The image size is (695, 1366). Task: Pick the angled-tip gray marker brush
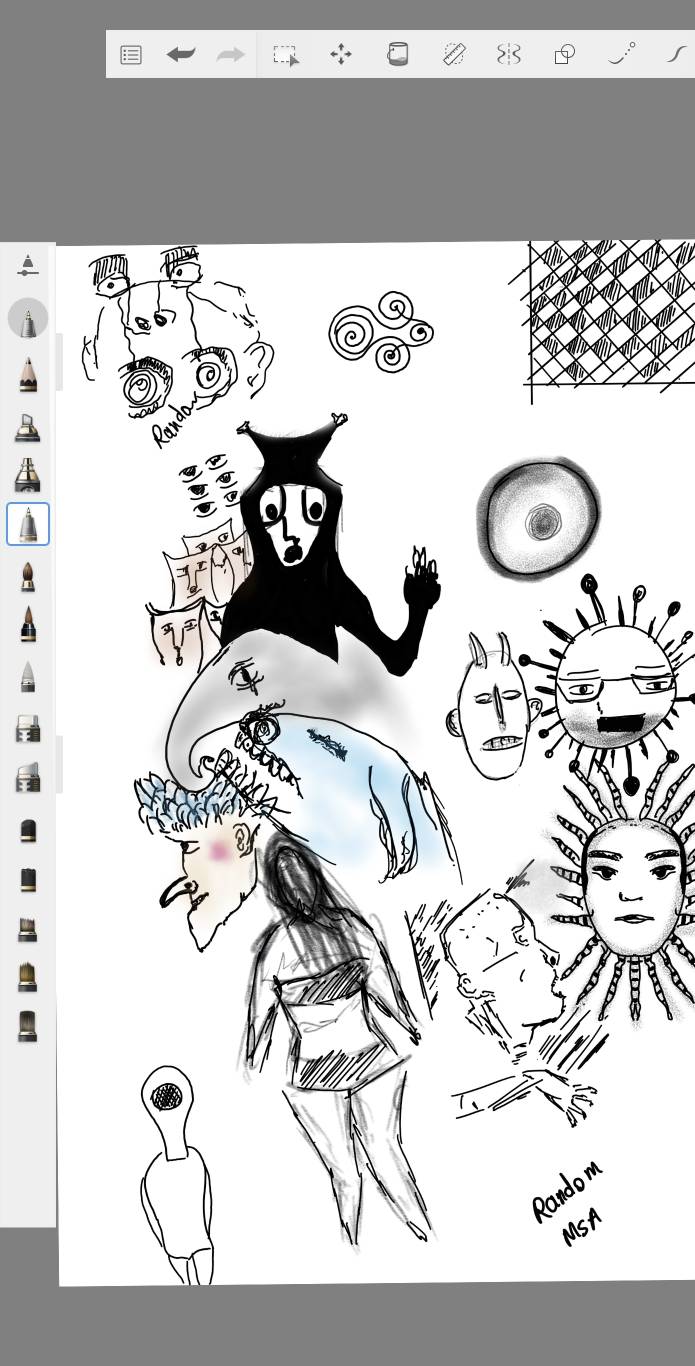tap(28, 777)
